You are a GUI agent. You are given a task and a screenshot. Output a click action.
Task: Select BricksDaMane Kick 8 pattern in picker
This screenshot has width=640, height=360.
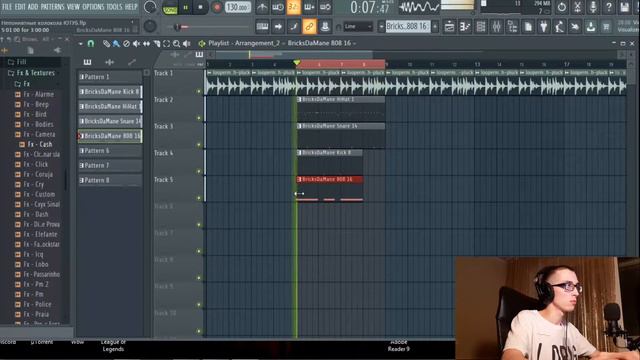[x=110, y=91]
